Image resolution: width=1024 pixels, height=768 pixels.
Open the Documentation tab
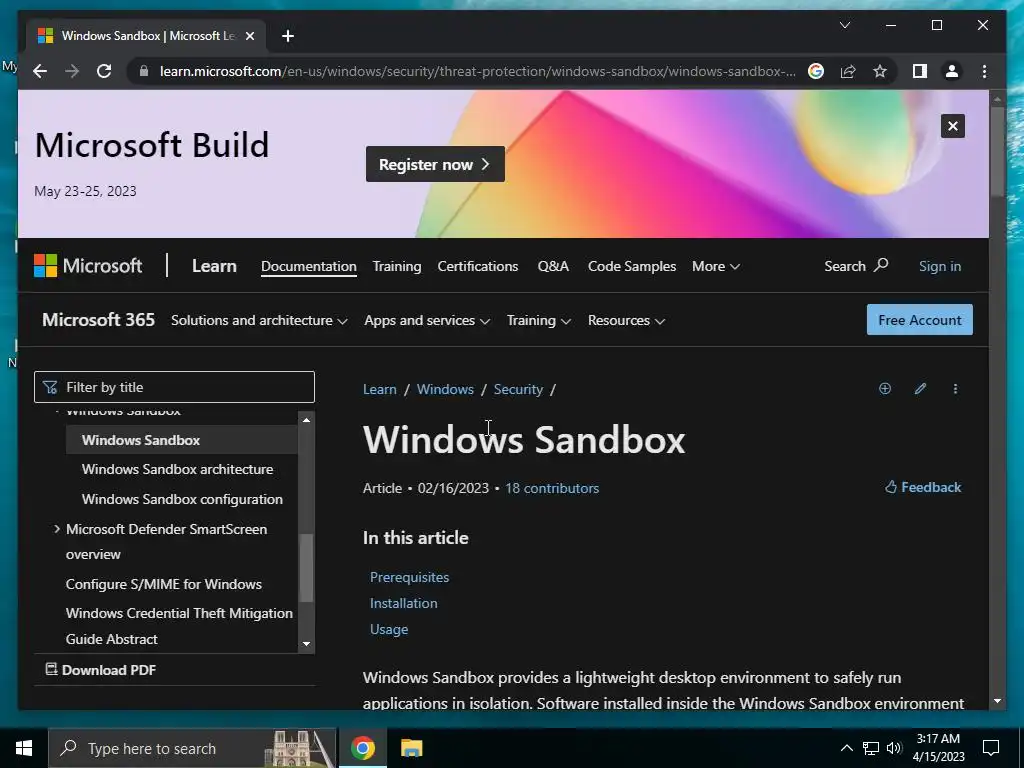[x=309, y=266]
